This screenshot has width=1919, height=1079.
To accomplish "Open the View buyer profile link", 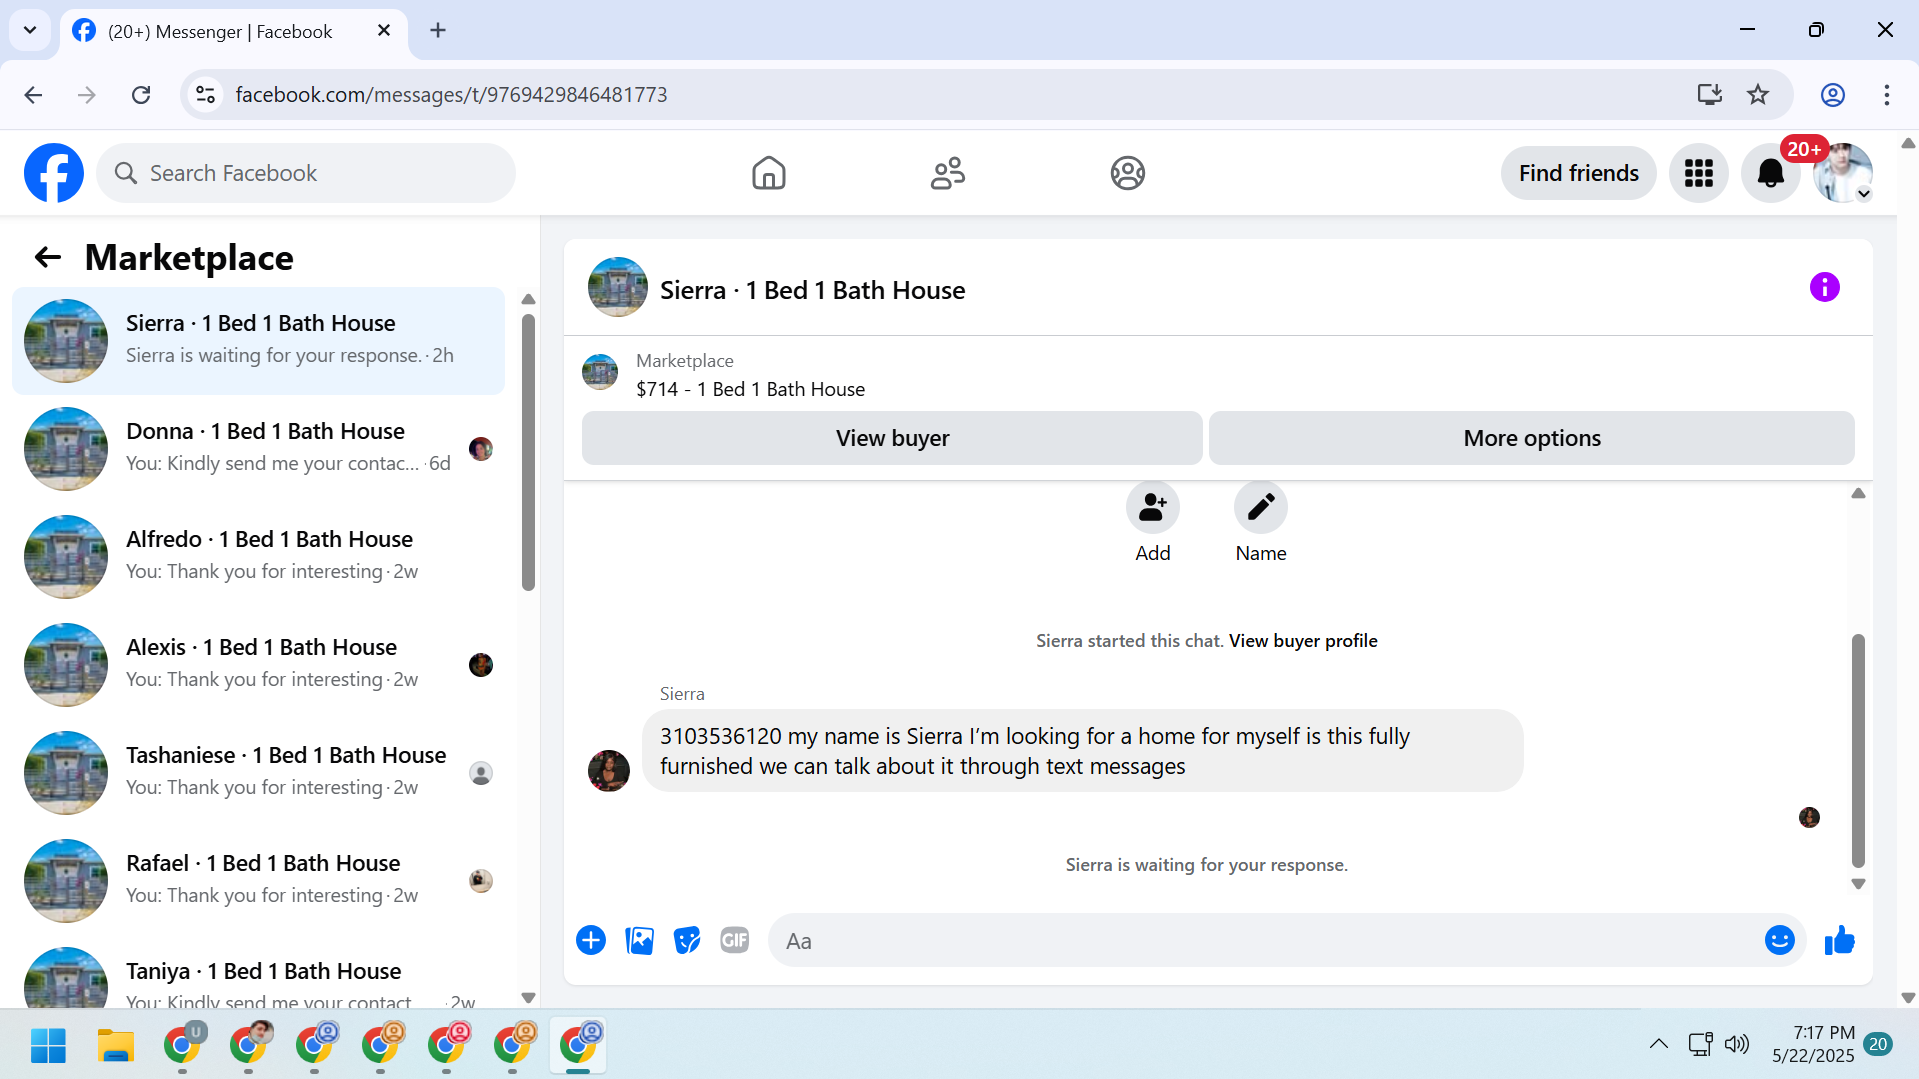I will pos(1303,641).
